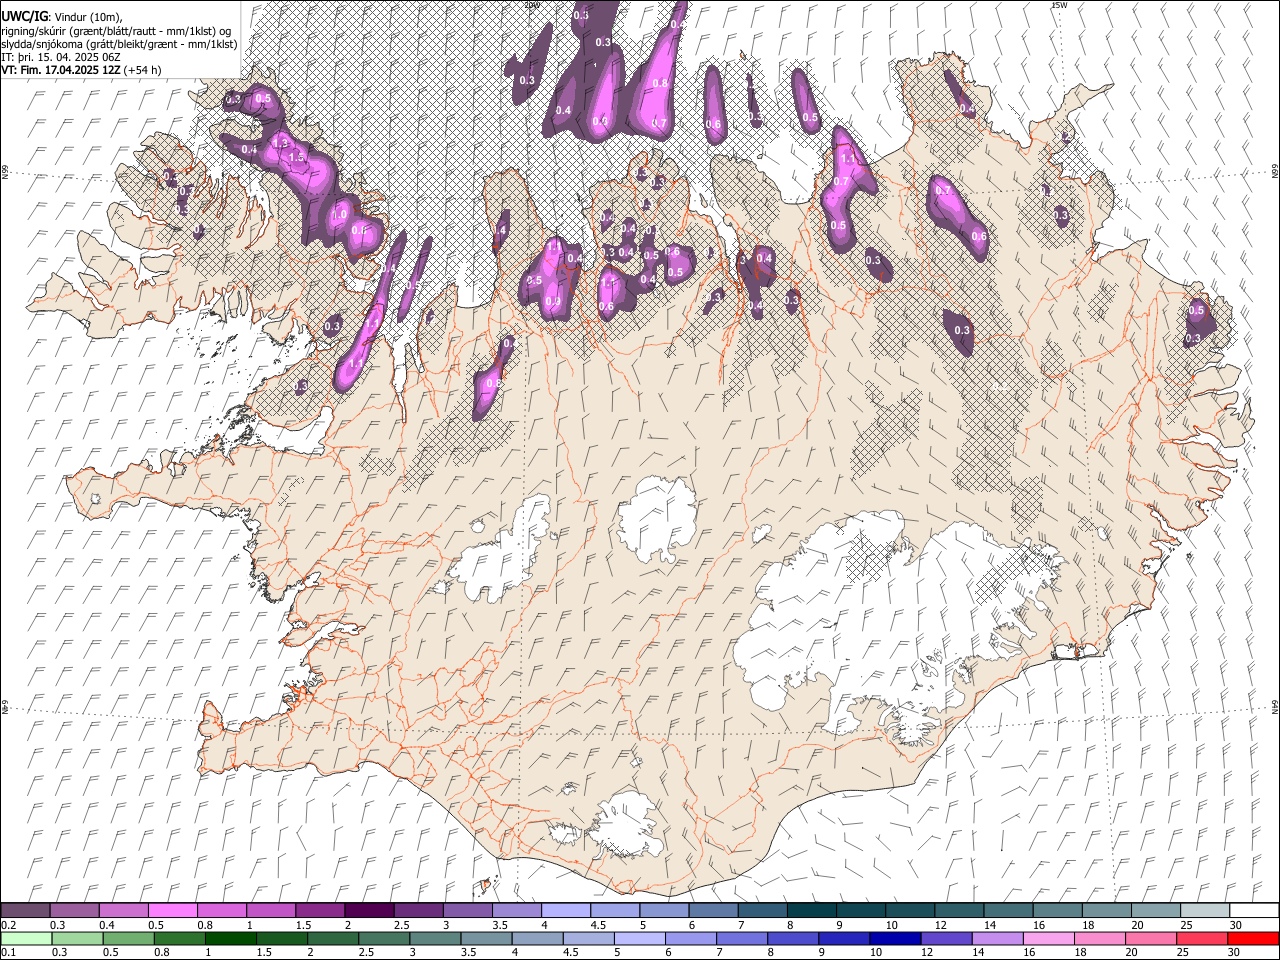
Task: Pick the dark green swatch labeled 1 in lower scale
Action: pyautogui.click(x=231, y=939)
